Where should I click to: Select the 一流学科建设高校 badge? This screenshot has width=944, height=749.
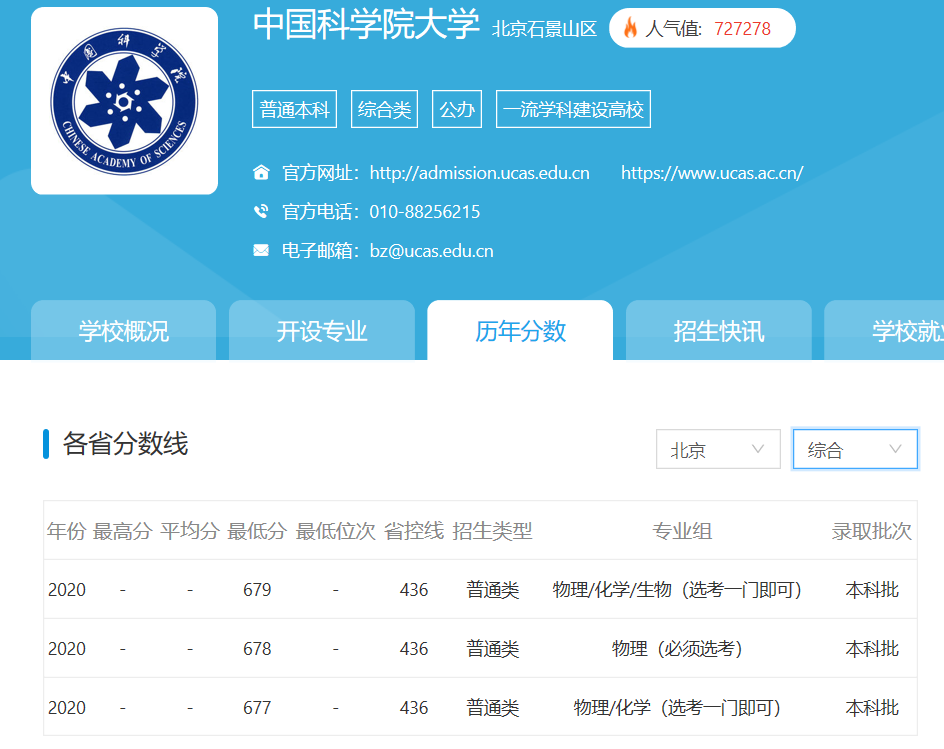point(572,108)
